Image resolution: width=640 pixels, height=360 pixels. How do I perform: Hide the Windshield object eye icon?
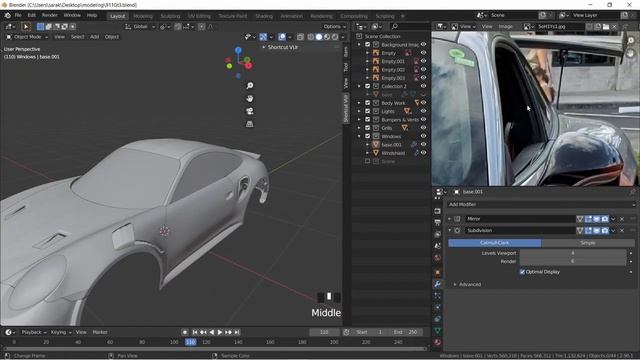(423, 153)
